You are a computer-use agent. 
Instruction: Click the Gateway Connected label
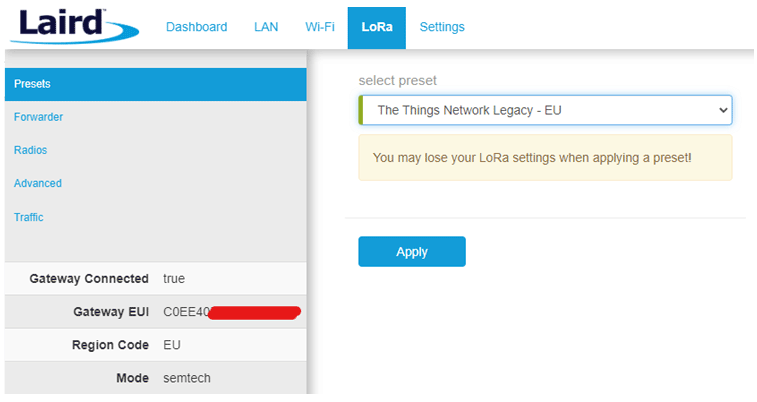pos(89,279)
